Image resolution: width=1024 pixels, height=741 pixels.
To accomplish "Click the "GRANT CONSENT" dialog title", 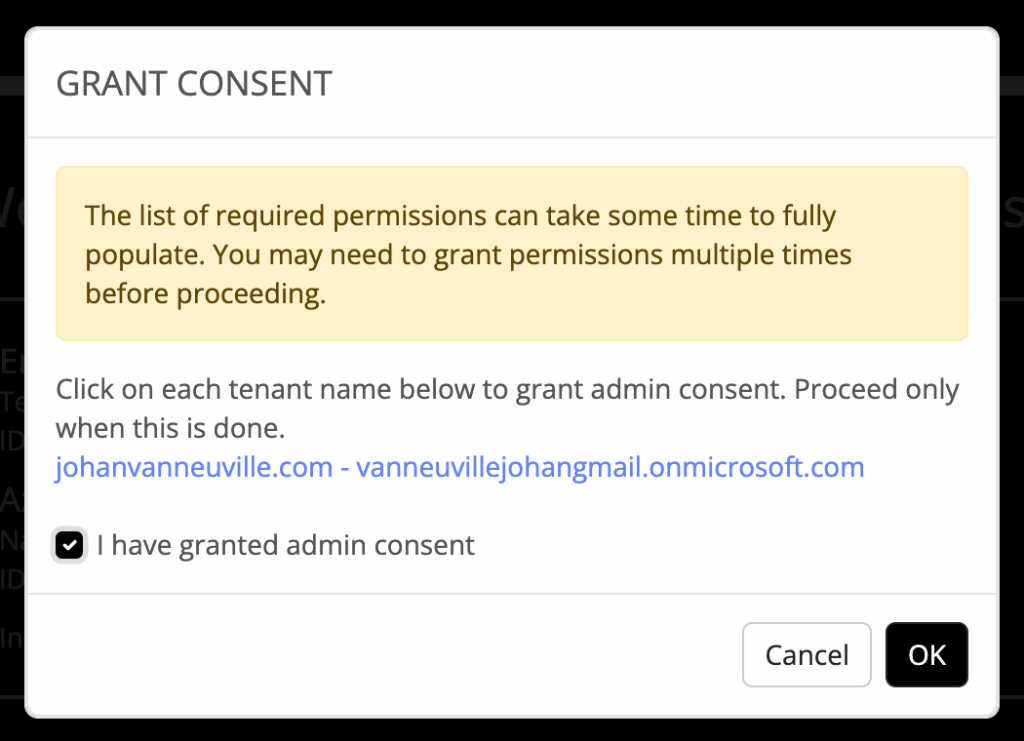I will click(194, 84).
